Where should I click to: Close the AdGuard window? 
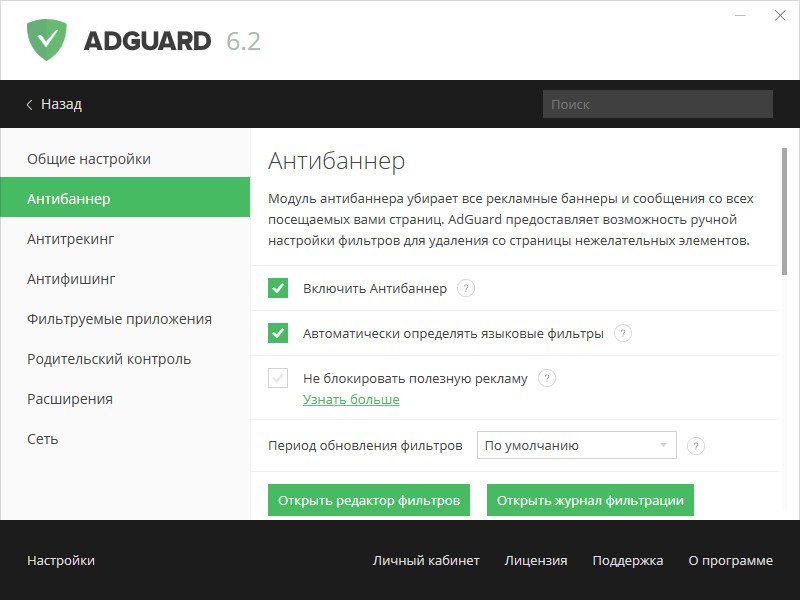pyautogui.click(x=780, y=15)
